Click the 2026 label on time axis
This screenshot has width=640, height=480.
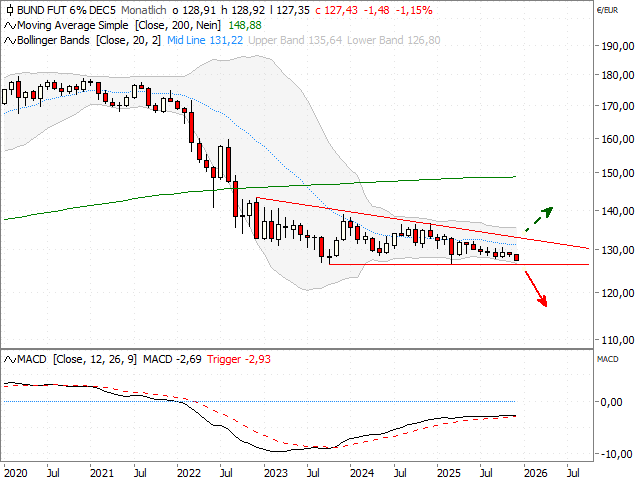point(533,471)
